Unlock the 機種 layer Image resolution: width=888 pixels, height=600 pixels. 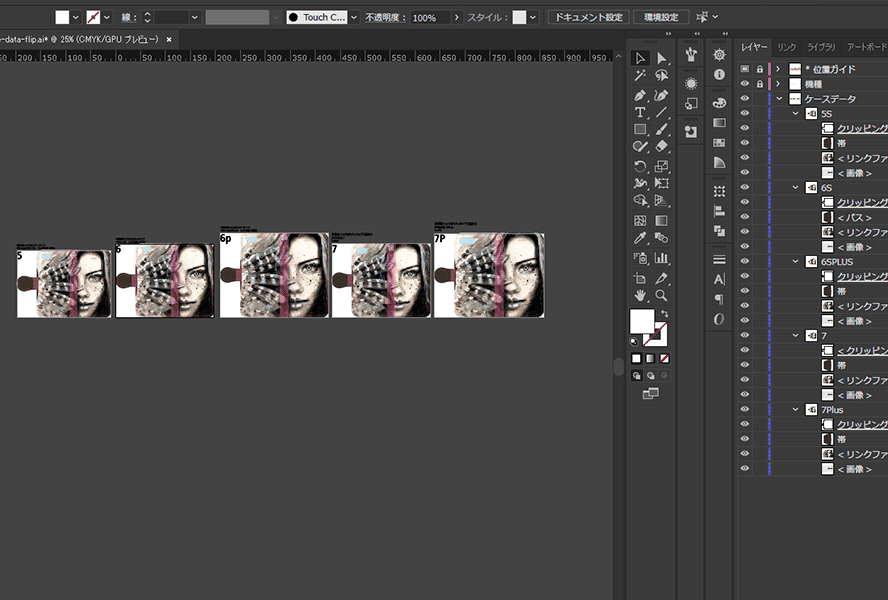click(x=759, y=84)
